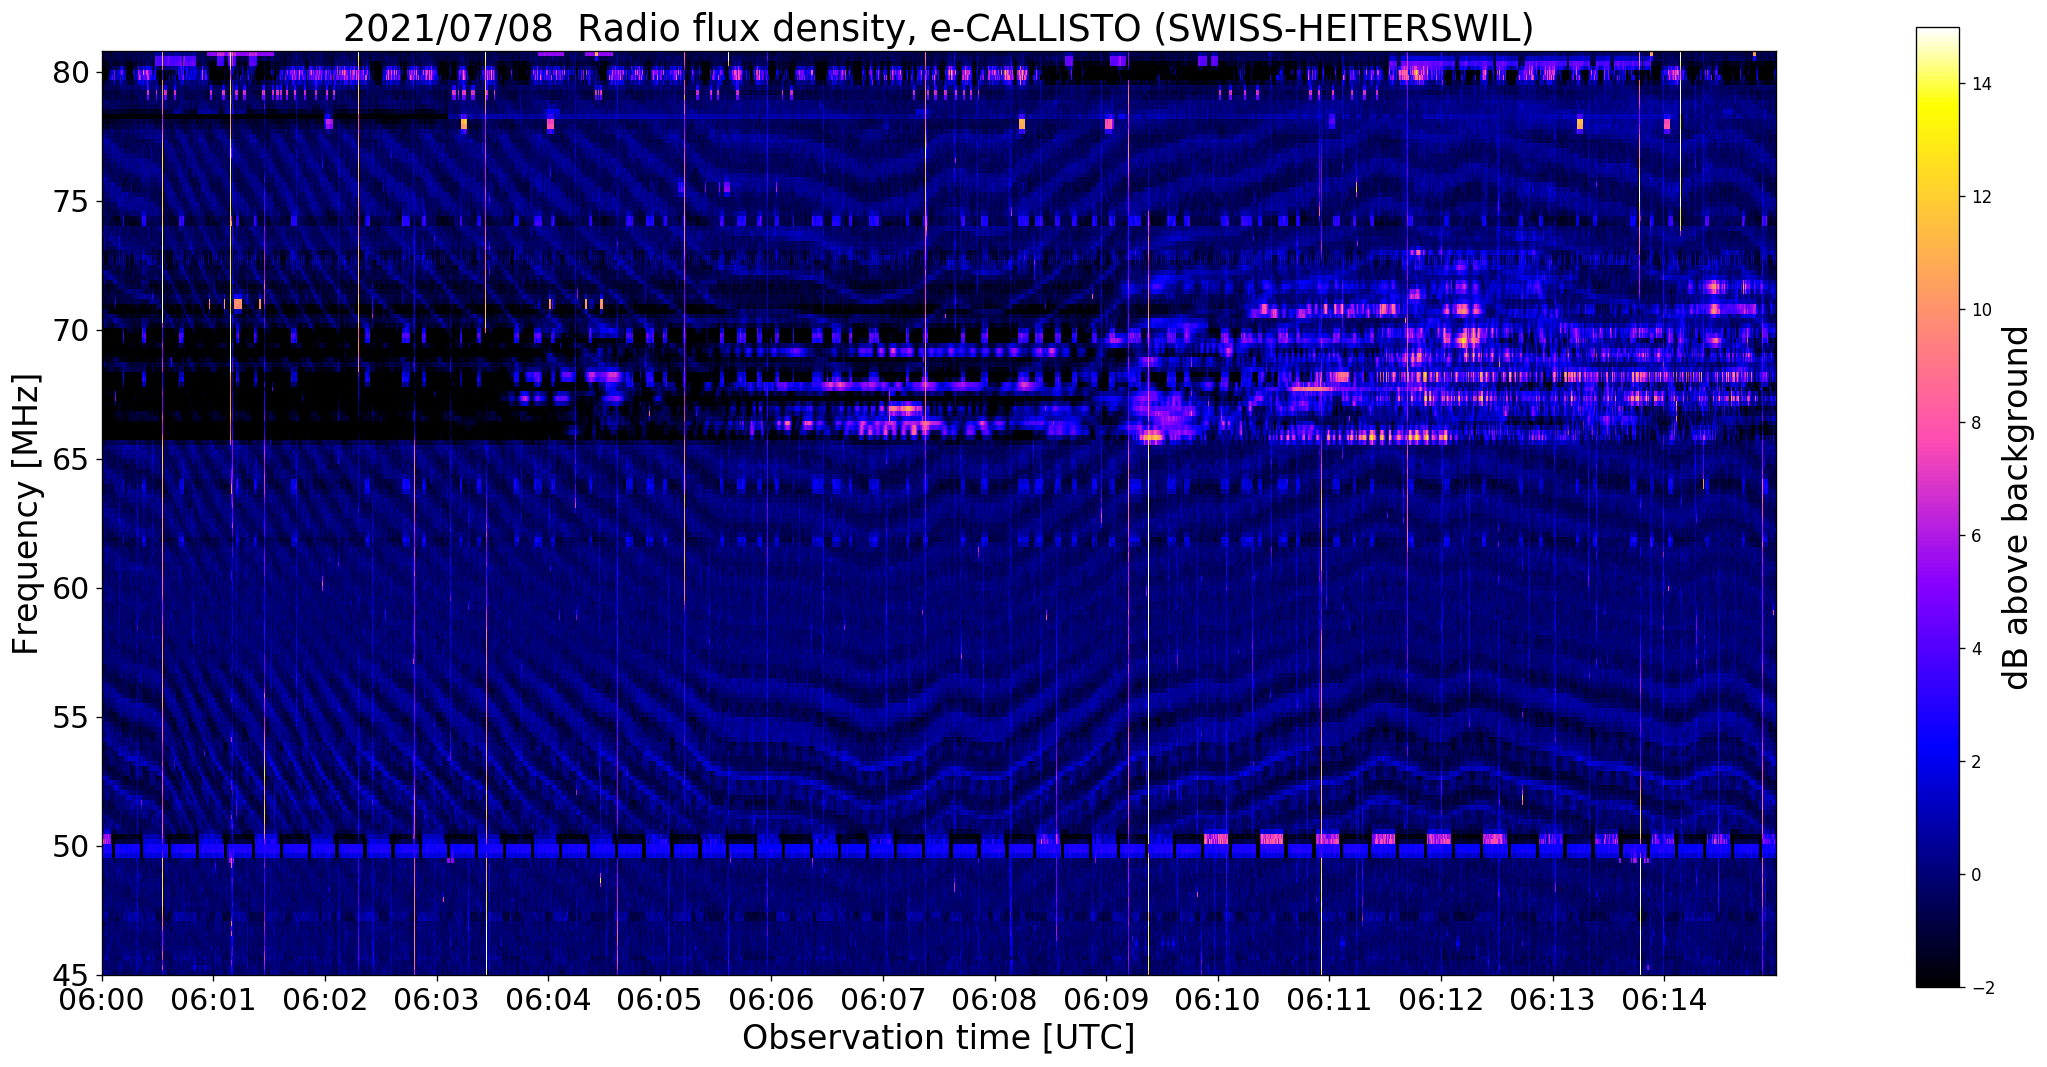Click the 06:01 time tick label
Screen dimensions: 2047x1067
213,999
